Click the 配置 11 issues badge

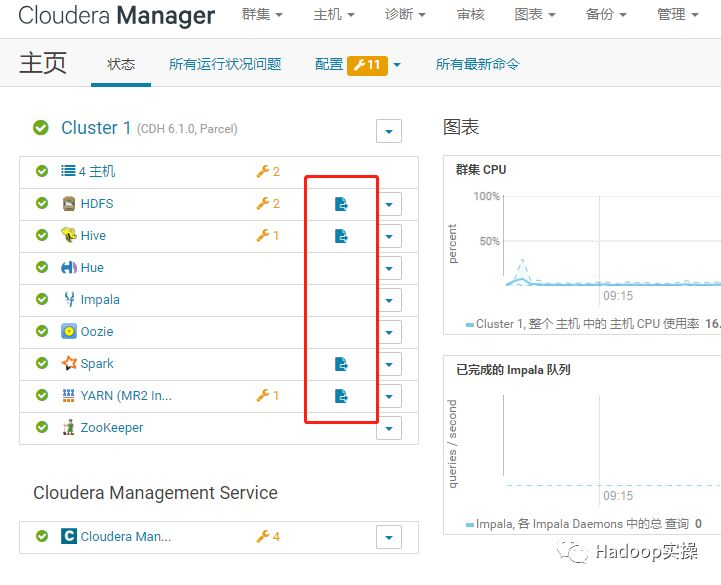click(367, 65)
